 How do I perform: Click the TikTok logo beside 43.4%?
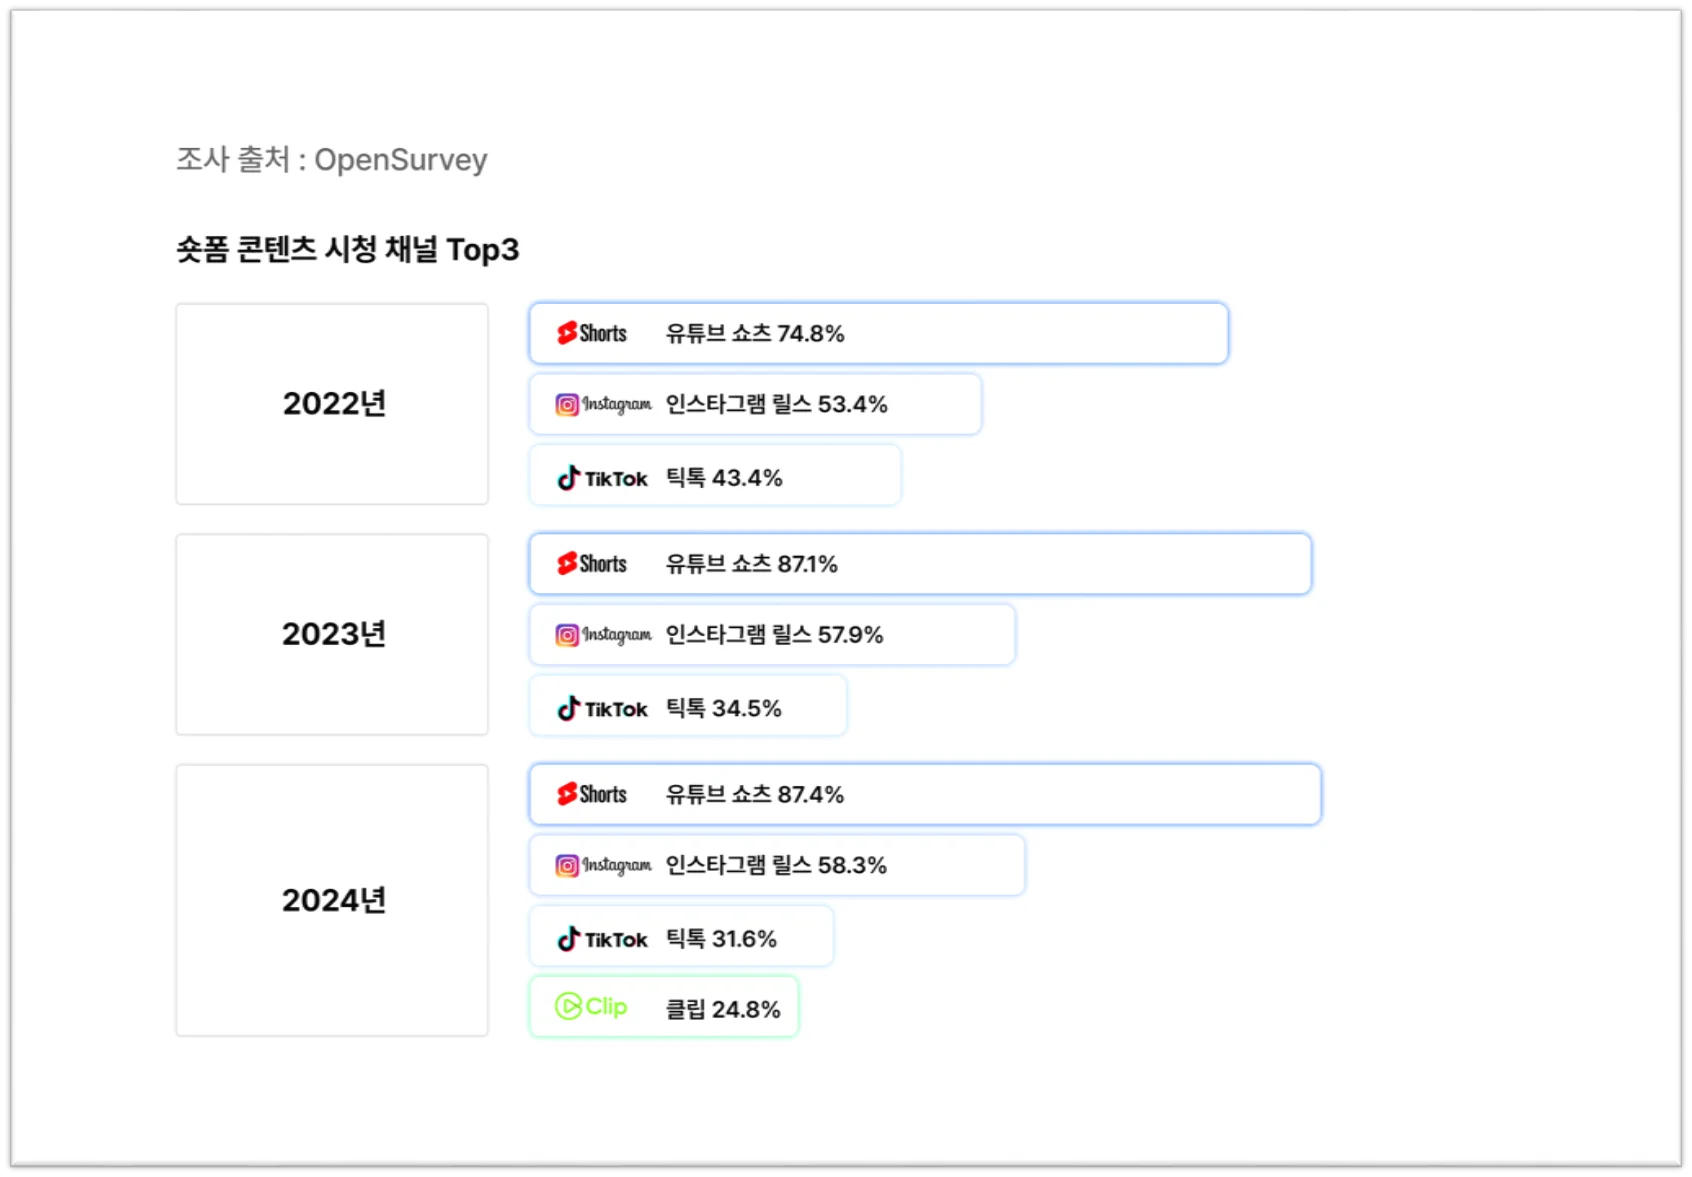tap(602, 478)
